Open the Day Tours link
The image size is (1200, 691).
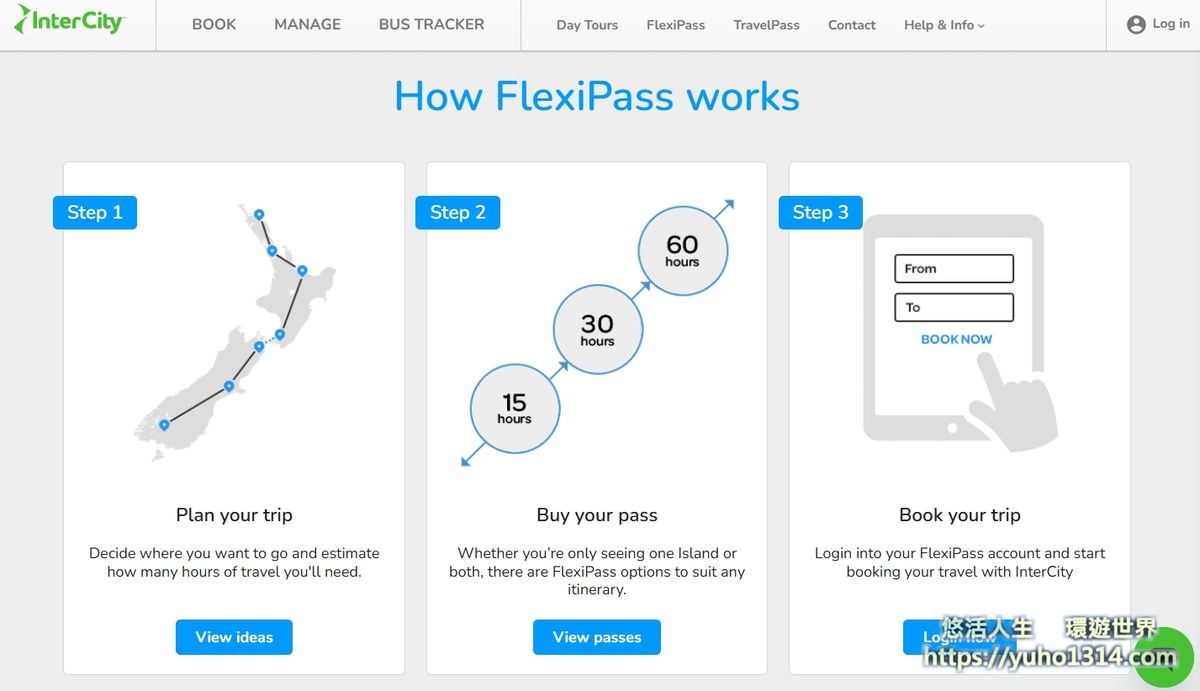(587, 25)
